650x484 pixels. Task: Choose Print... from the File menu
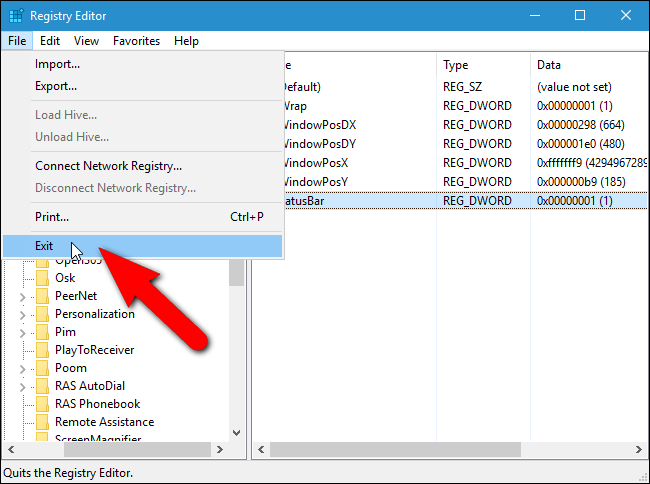click(x=142, y=217)
